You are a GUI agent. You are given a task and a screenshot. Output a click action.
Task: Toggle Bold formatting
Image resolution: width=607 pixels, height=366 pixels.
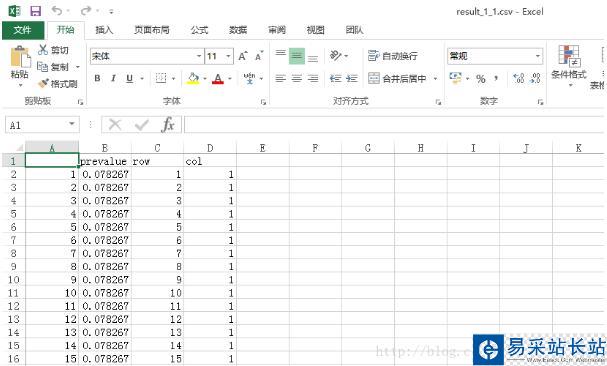[98, 78]
